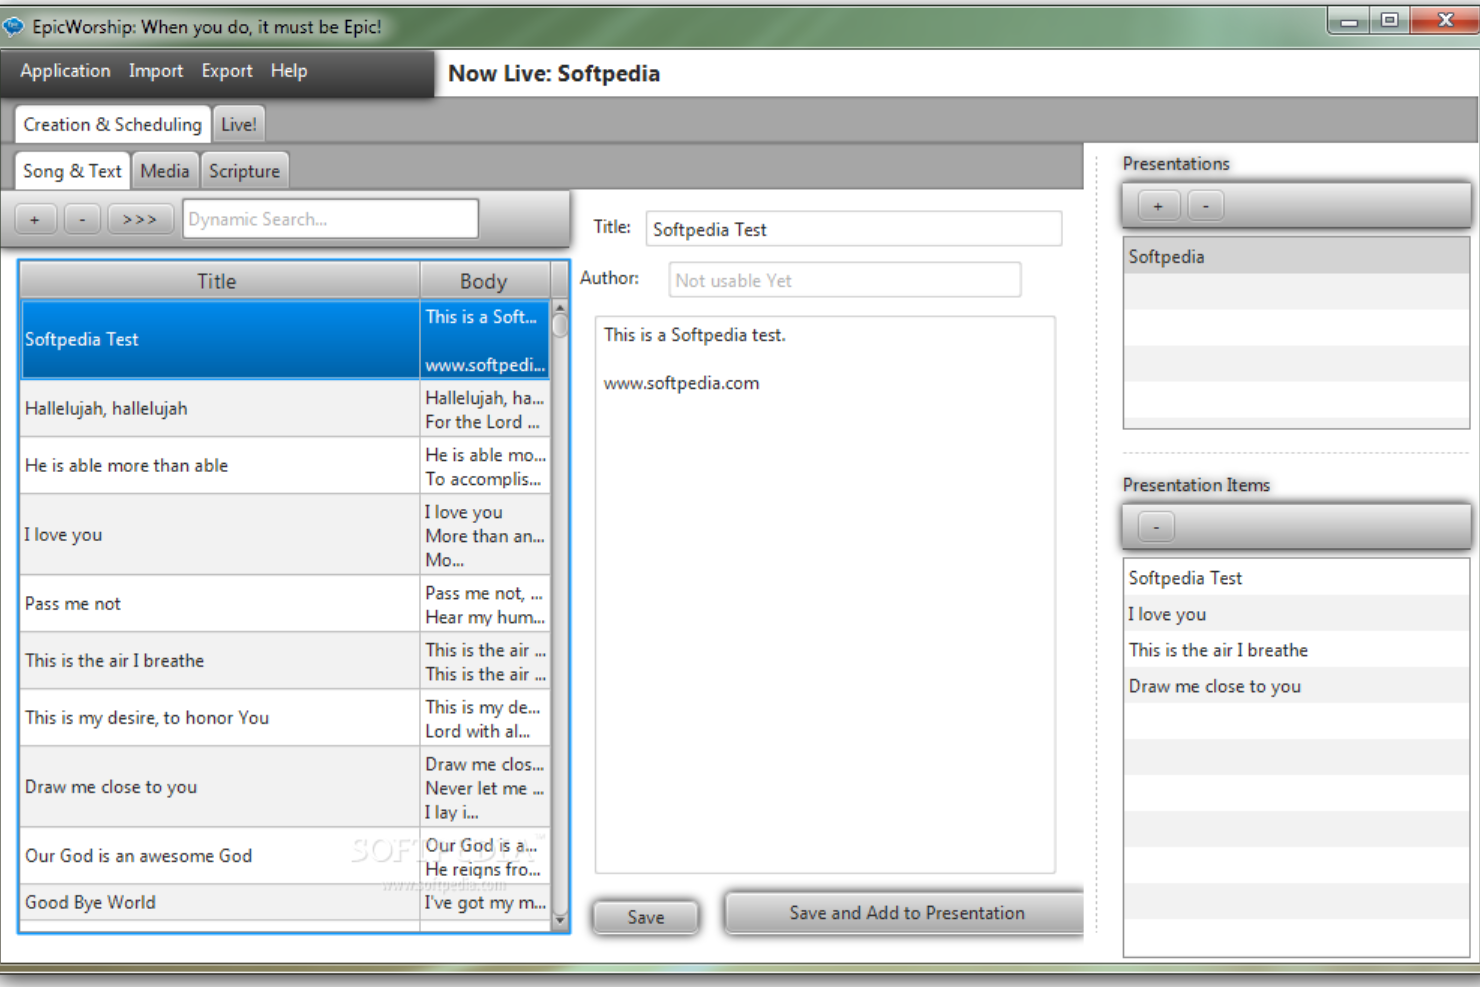Click the song list scrollbar down arrow
The height and width of the screenshot is (987, 1480).
(x=560, y=919)
